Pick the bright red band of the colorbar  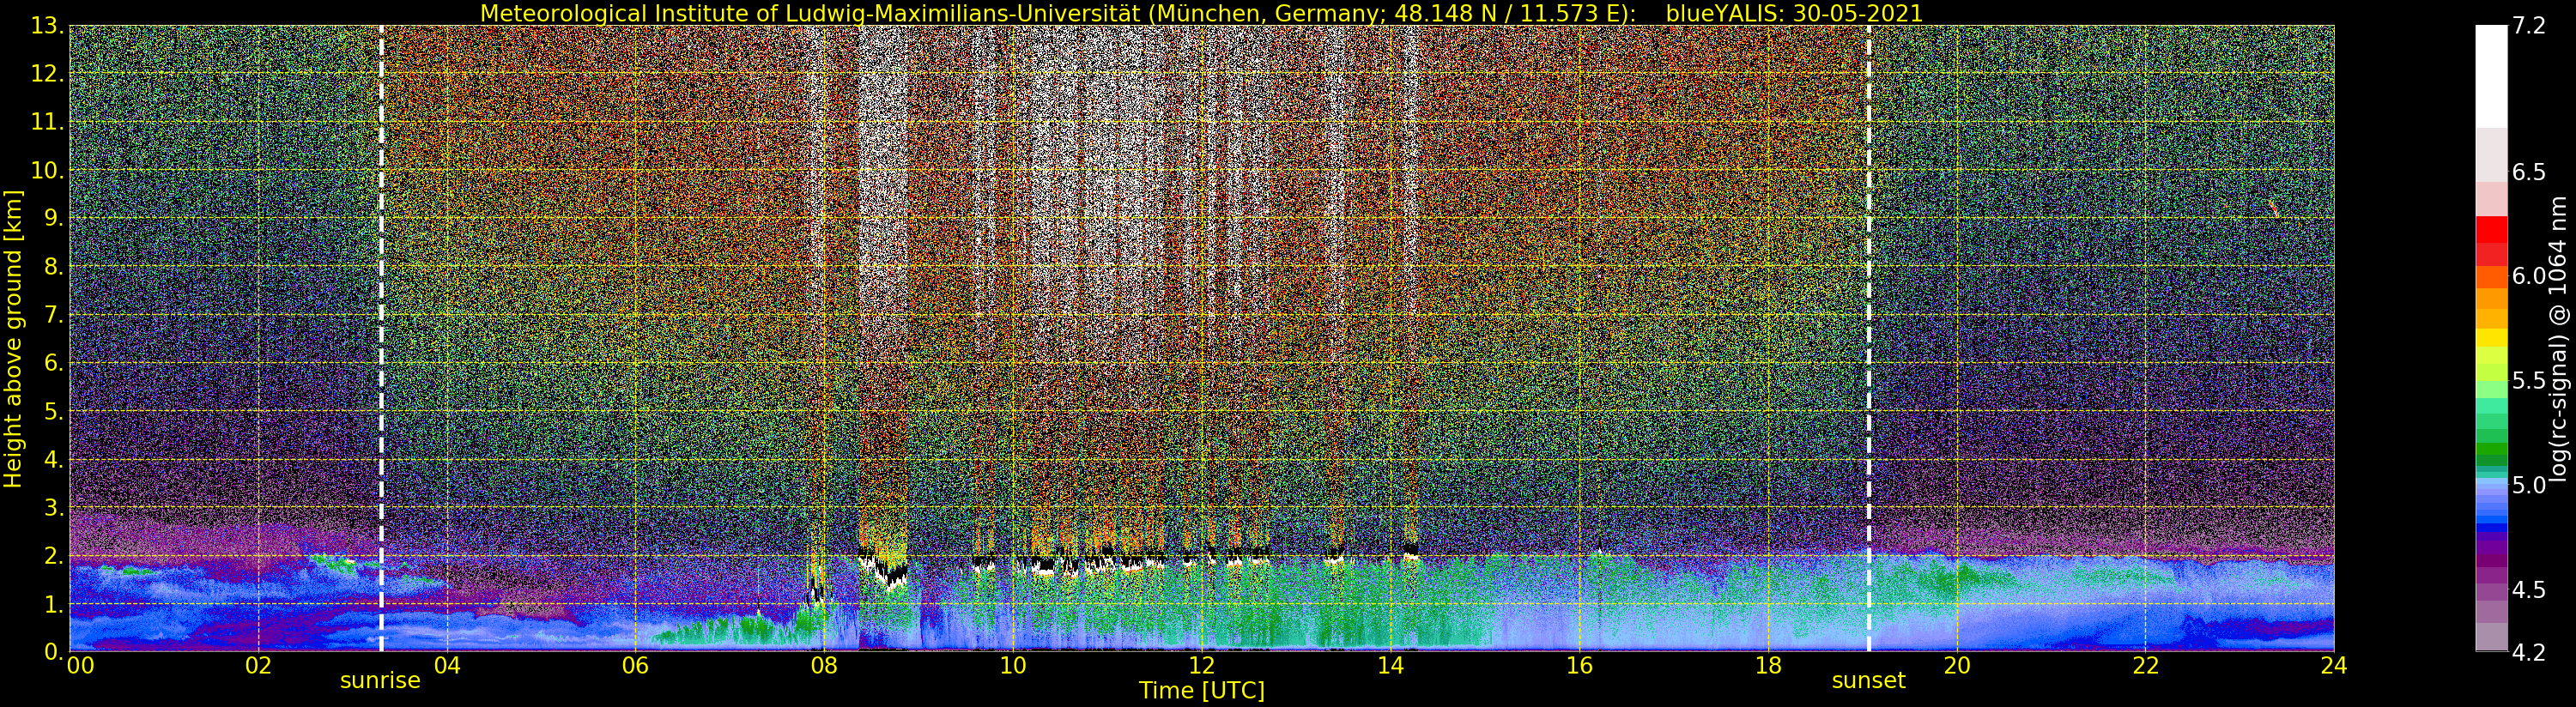click(2491, 229)
